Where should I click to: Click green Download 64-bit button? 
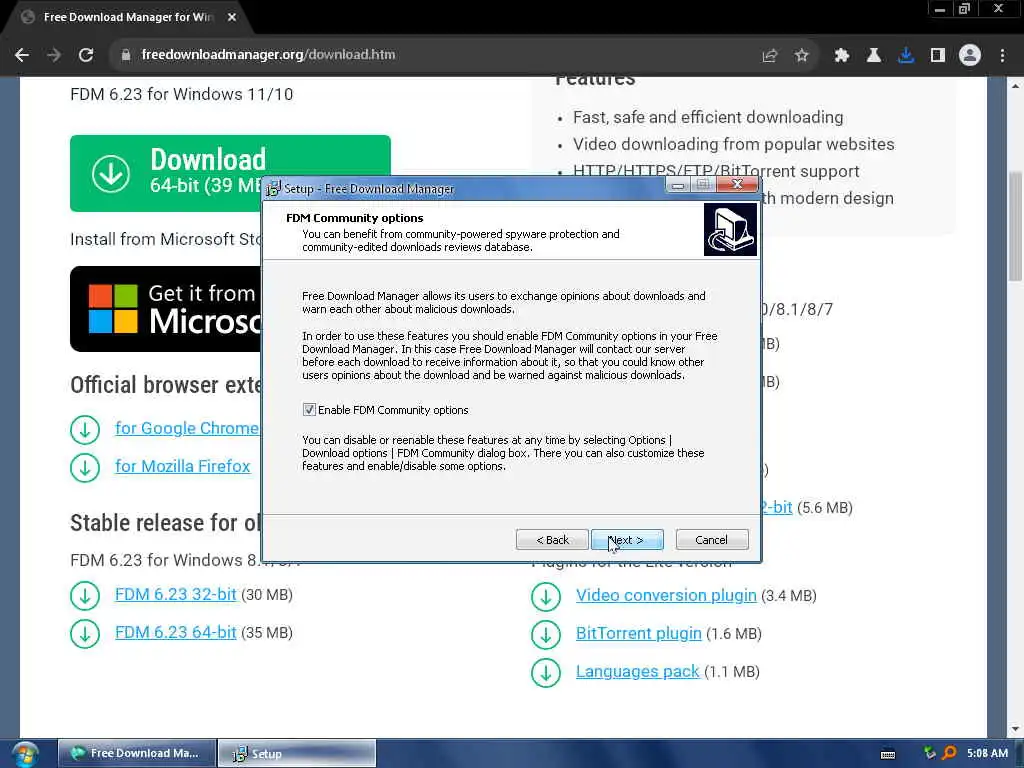(x=166, y=173)
